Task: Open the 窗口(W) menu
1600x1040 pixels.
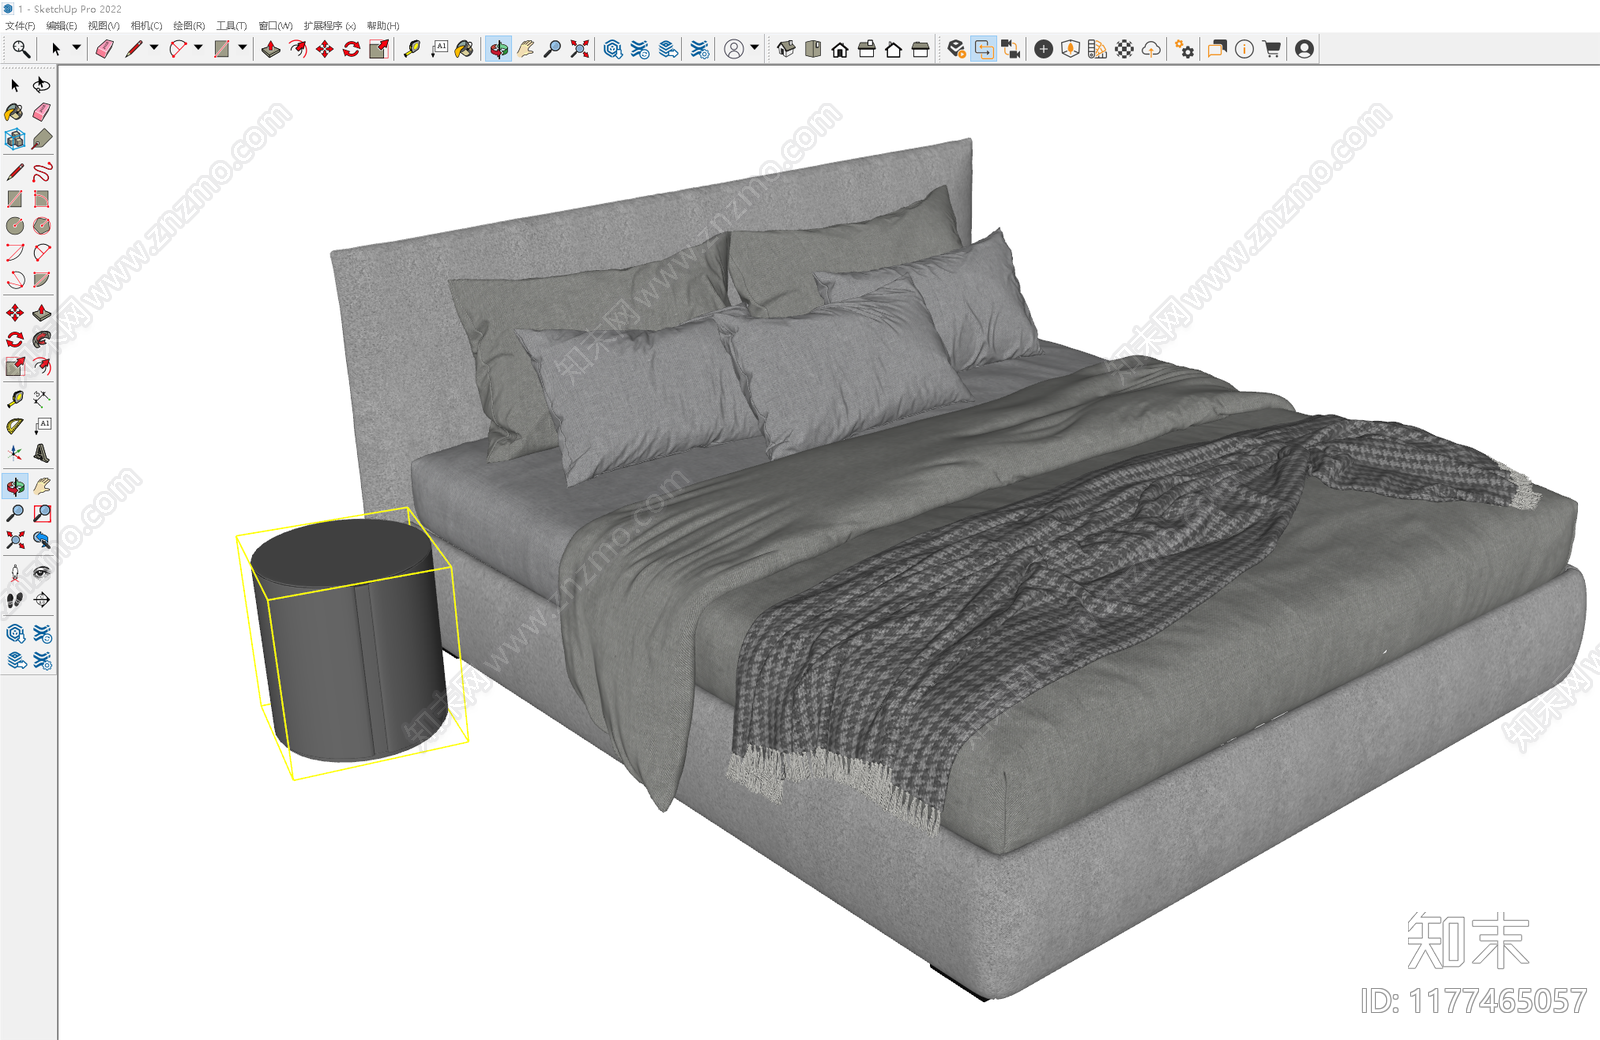Action: pyautogui.click(x=275, y=26)
